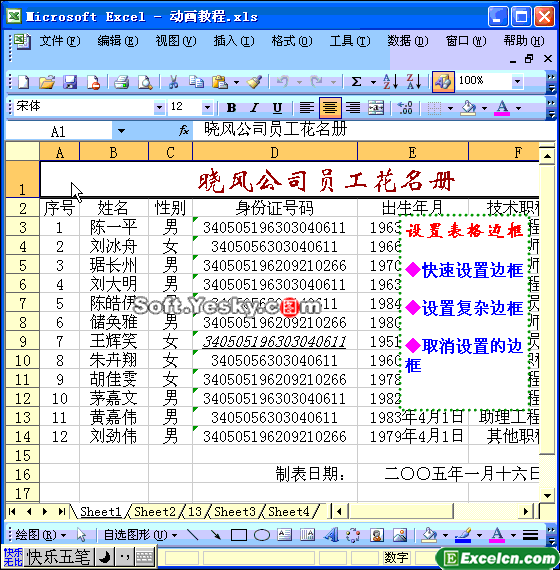Viewport: 560px width, 570px height.
Task: Toggle the Drawing toolbar button
Action: (x=443, y=82)
